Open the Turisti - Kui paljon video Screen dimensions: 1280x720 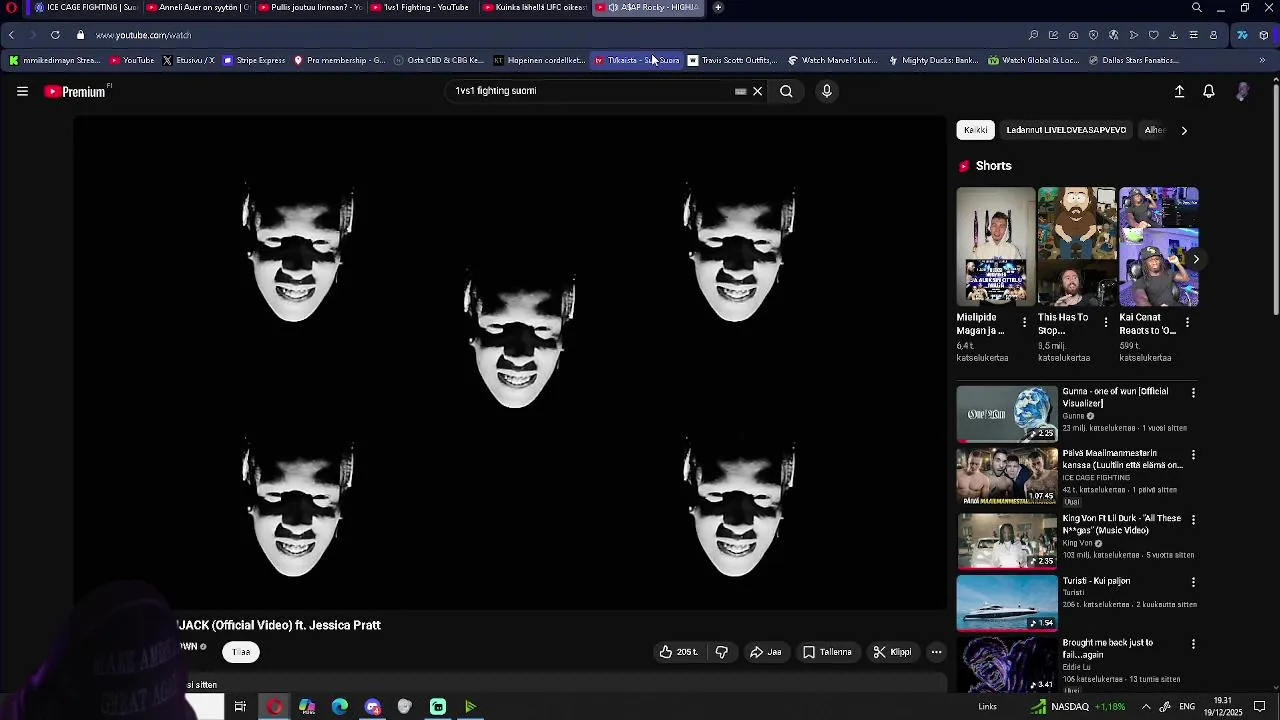[x=1007, y=602]
